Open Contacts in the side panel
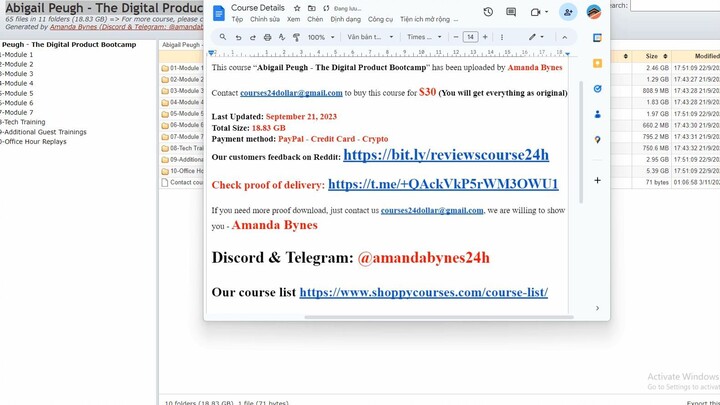Image resolution: width=720 pixels, height=405 pixels. [597, 114]
